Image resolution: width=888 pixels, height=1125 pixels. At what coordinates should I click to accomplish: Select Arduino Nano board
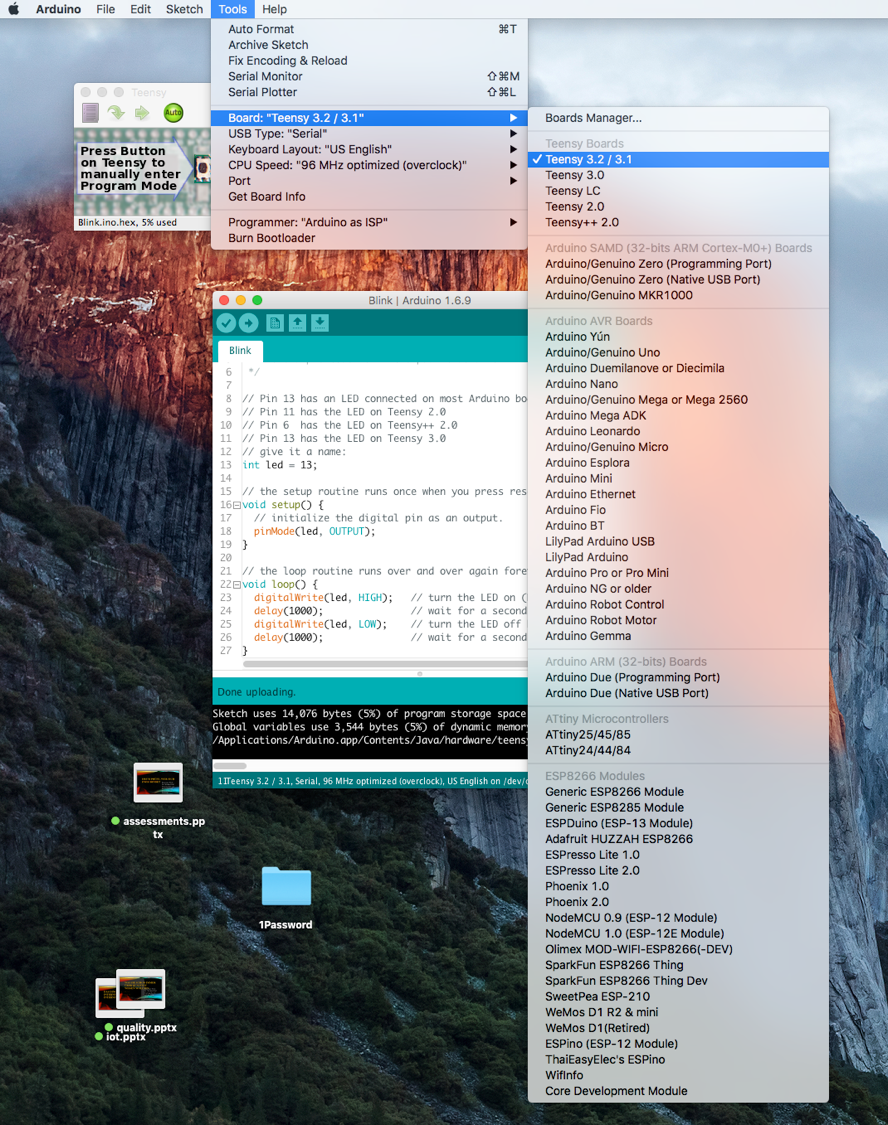click(679, 384)
